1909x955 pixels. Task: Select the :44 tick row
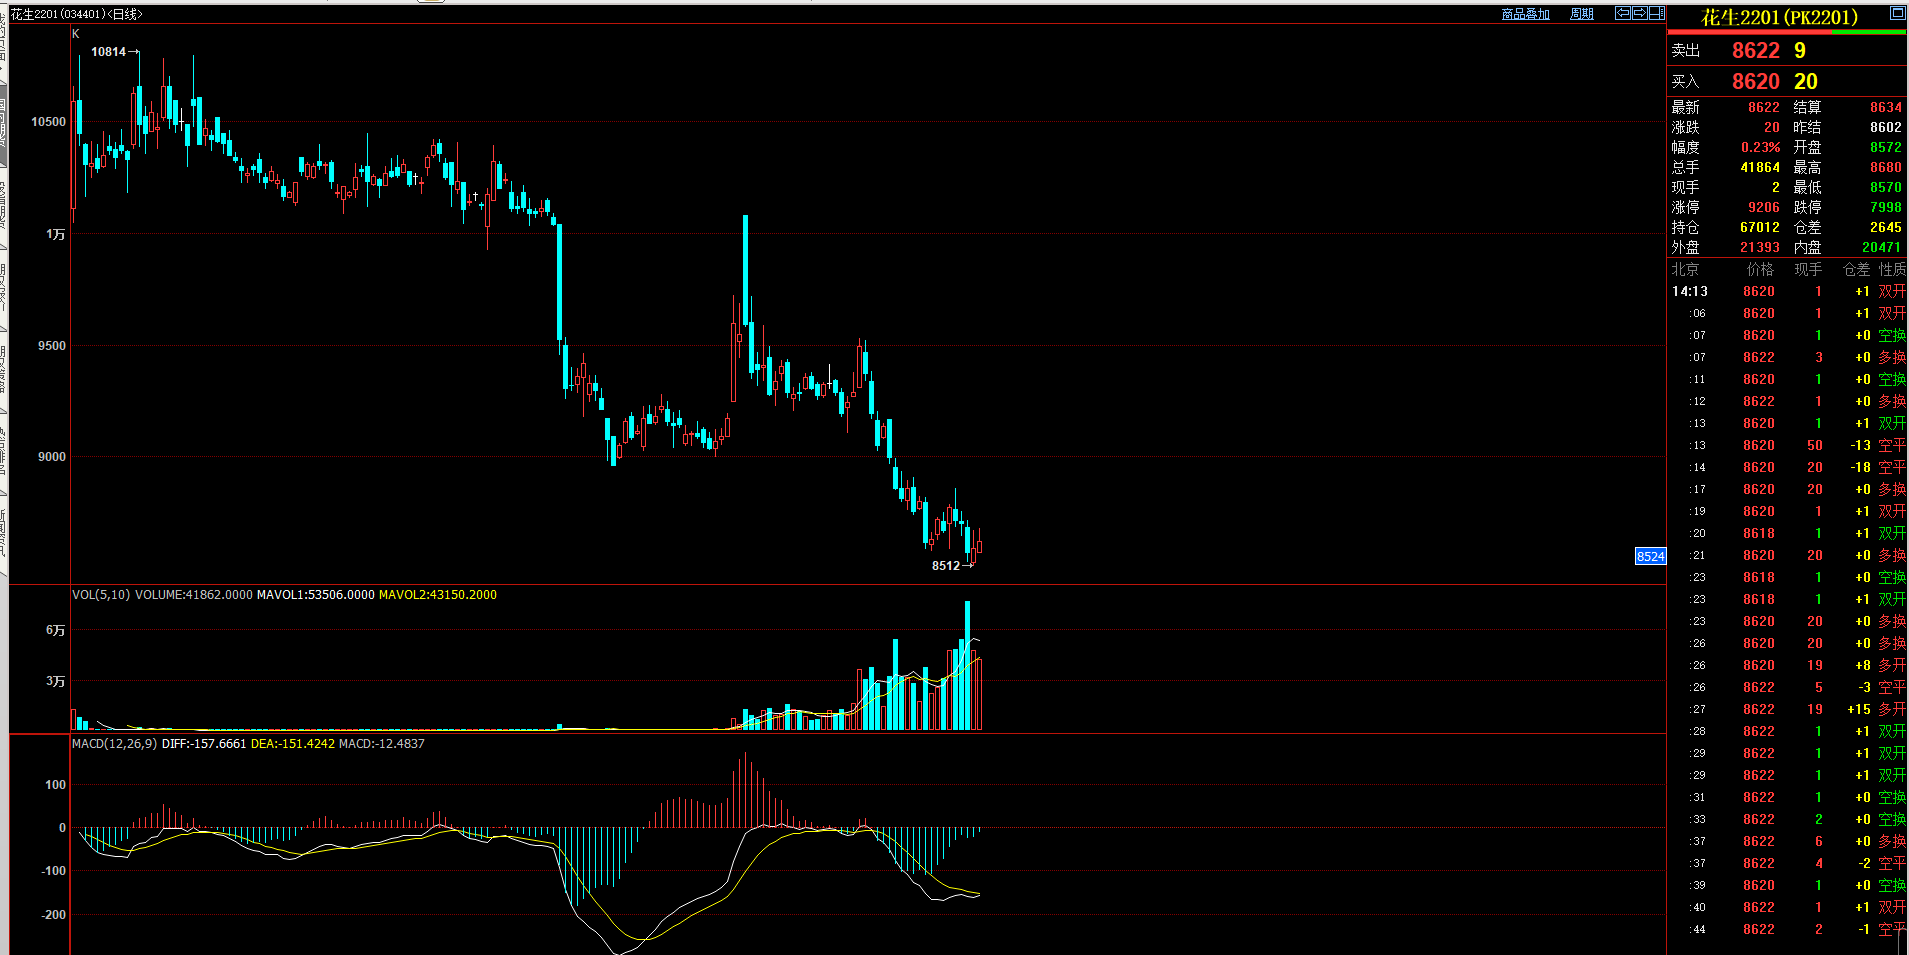pyautogui.click(x=1788, y=929)
